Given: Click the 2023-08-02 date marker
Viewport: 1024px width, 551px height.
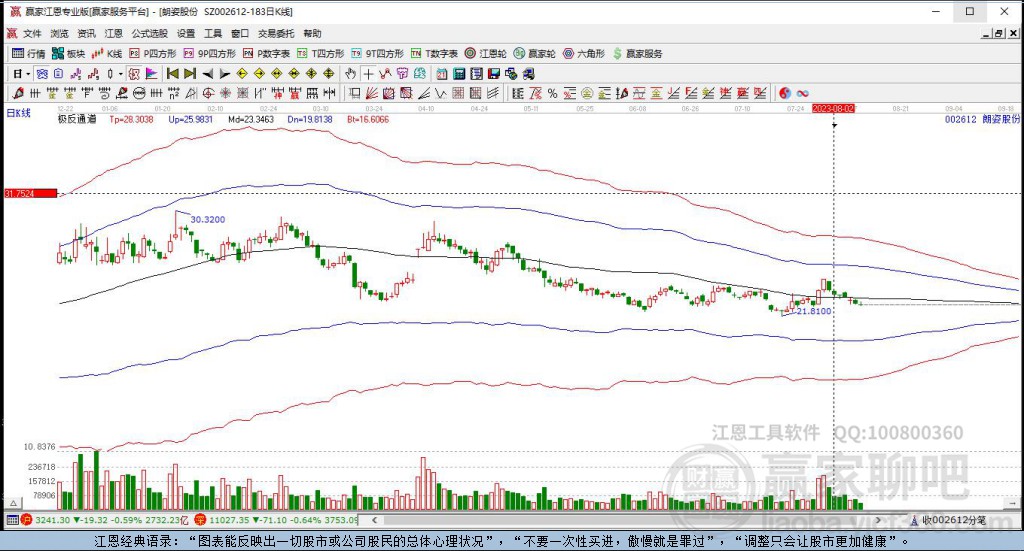Looking at the screenshot, I should point(833,108).
